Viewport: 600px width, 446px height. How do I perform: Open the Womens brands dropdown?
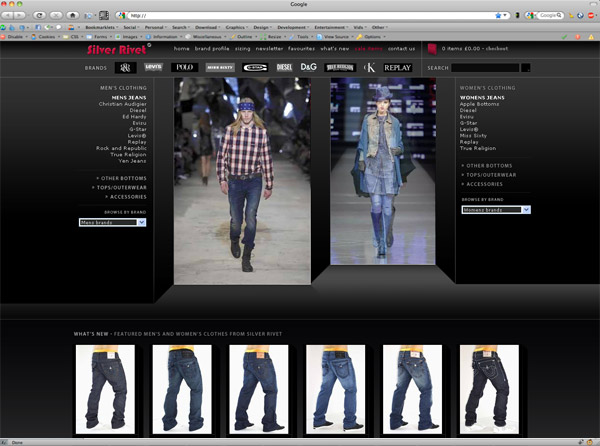point(496,210)
